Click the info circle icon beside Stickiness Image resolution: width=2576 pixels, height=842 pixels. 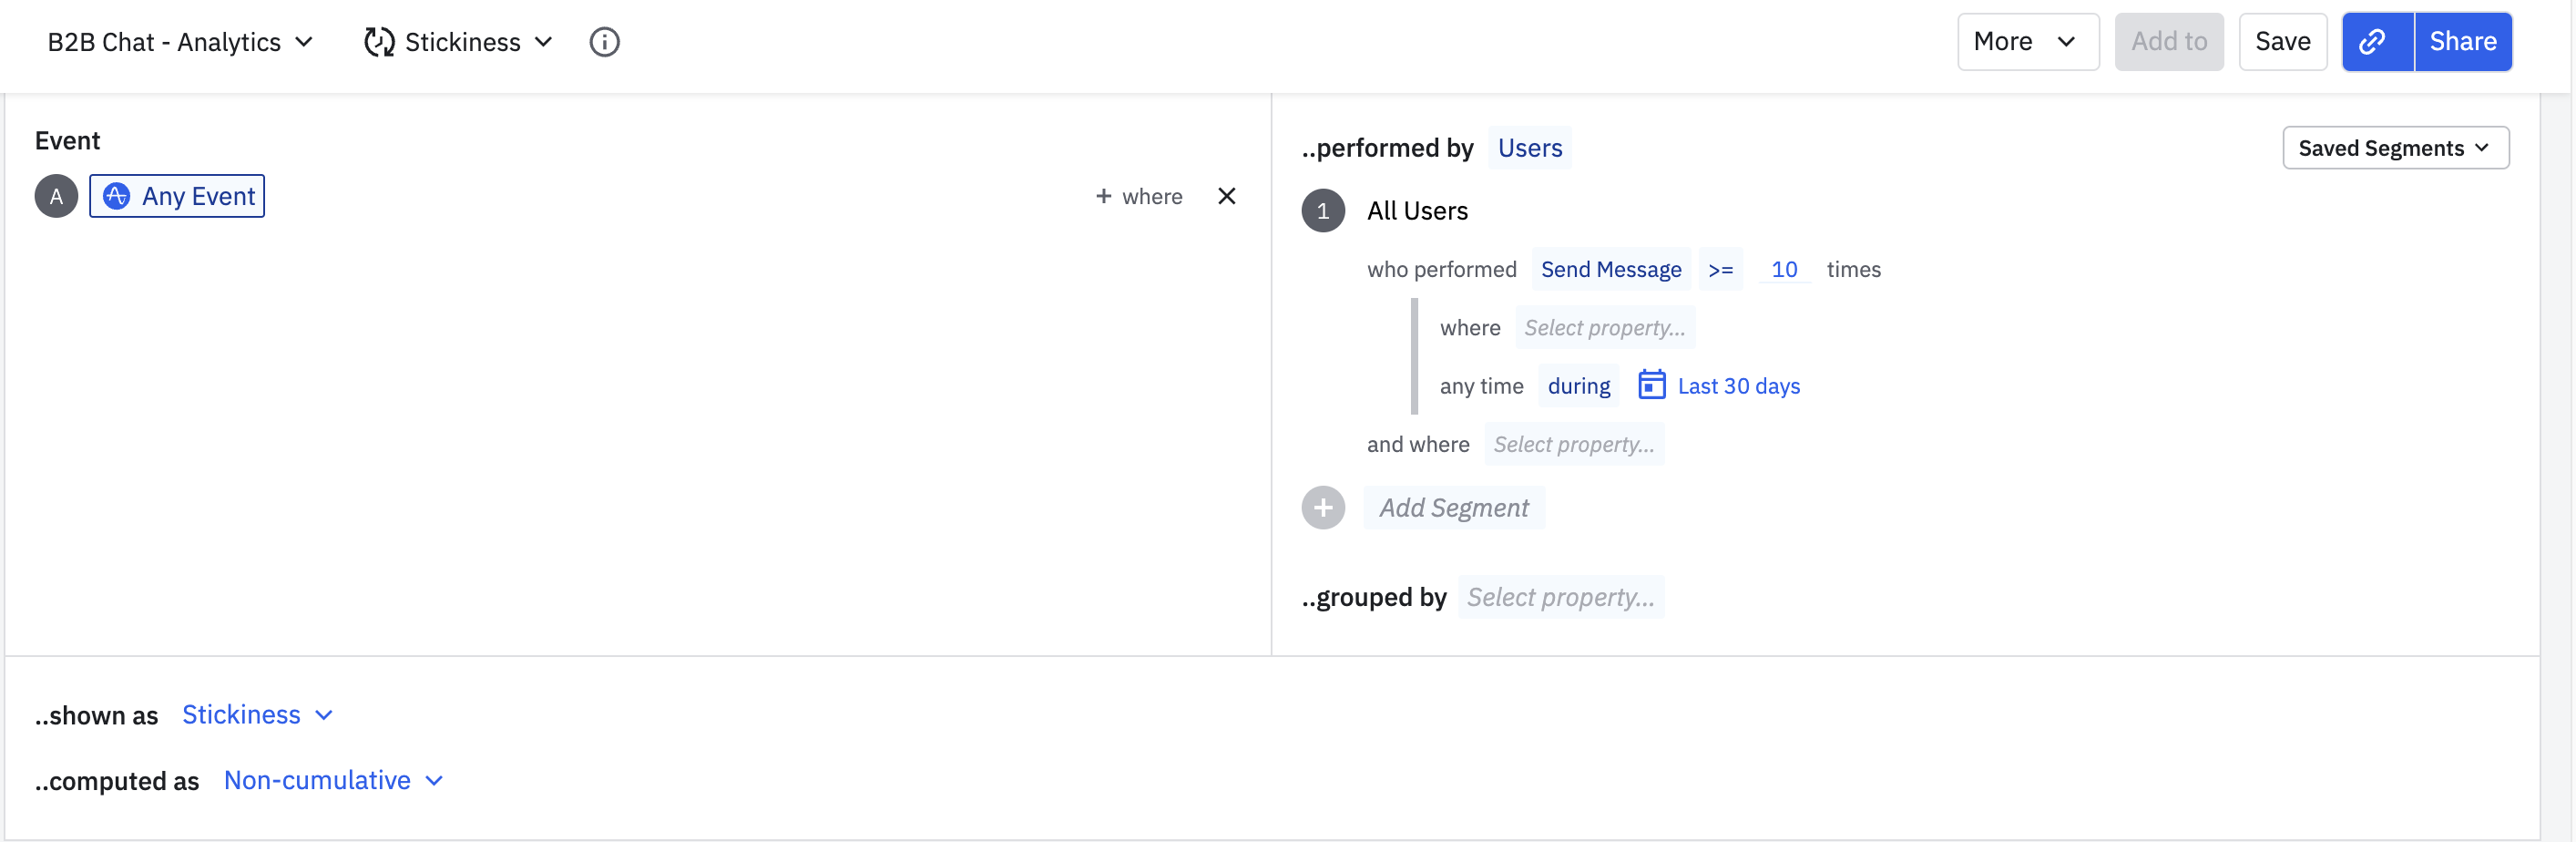[x=604, y=42]
